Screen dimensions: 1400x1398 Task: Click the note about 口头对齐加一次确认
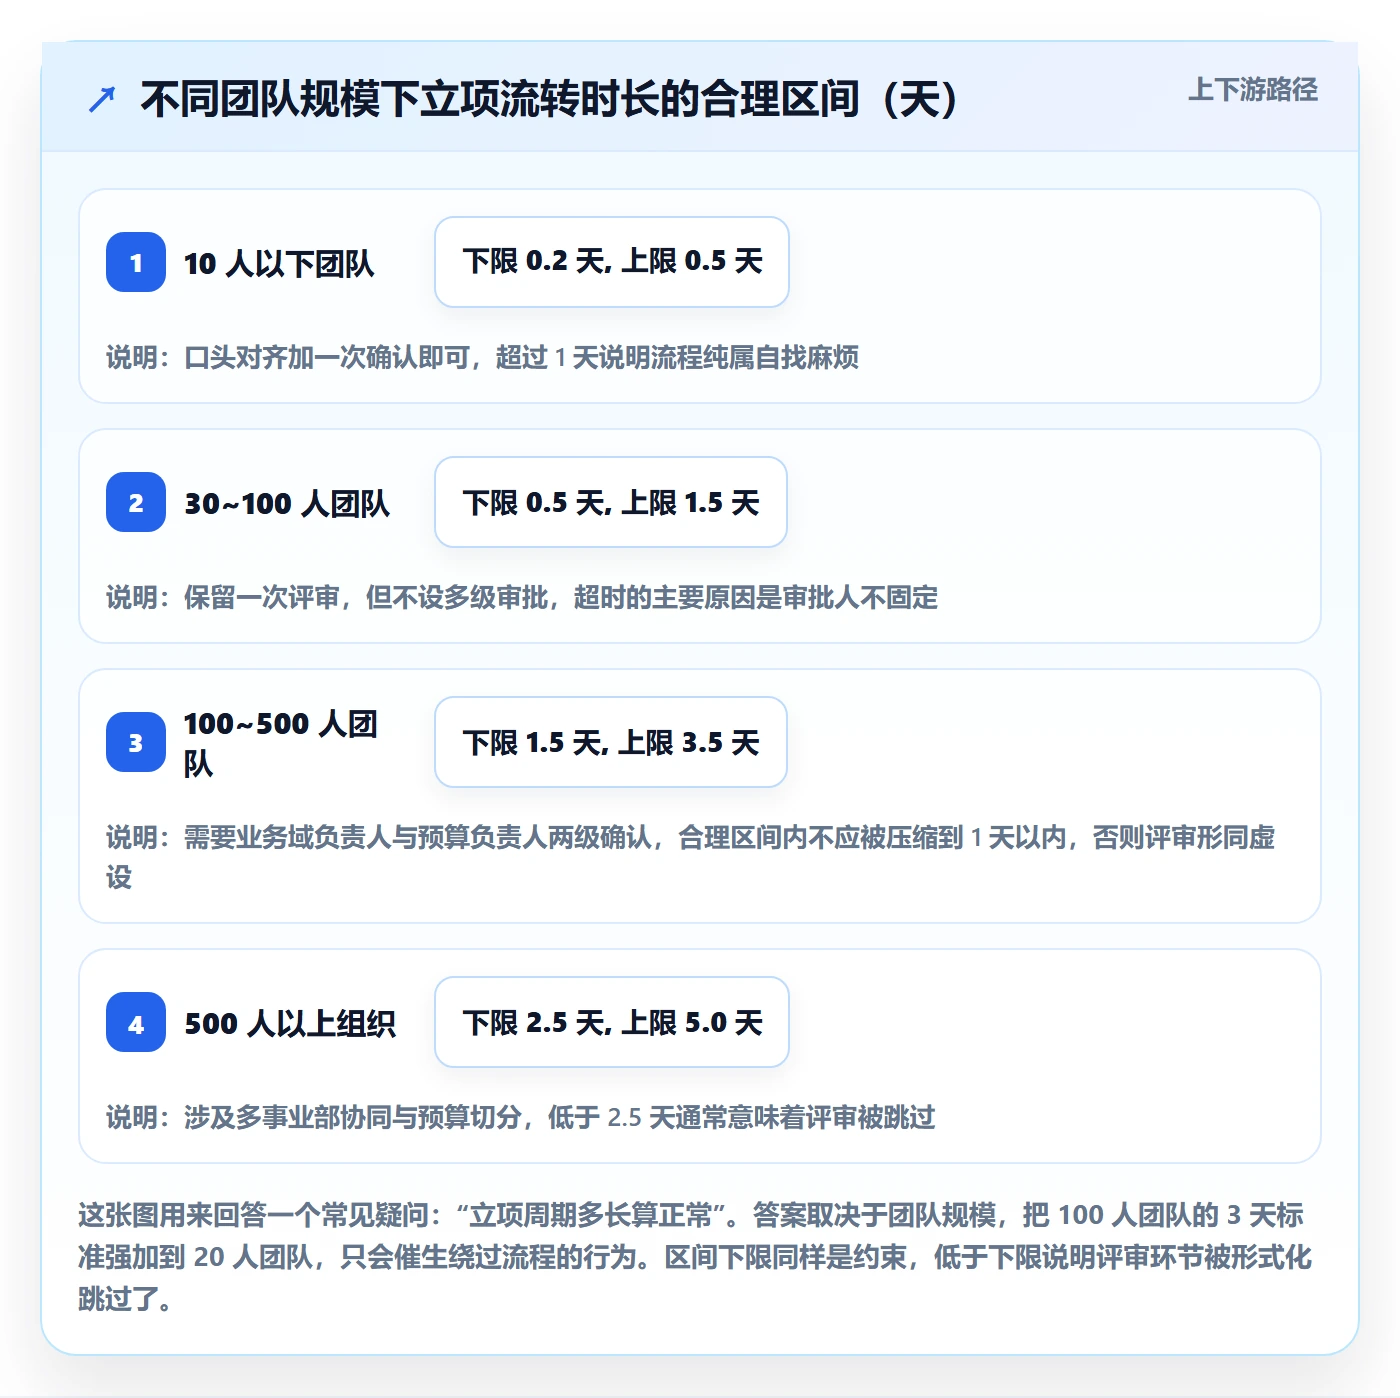click(482, 357)
